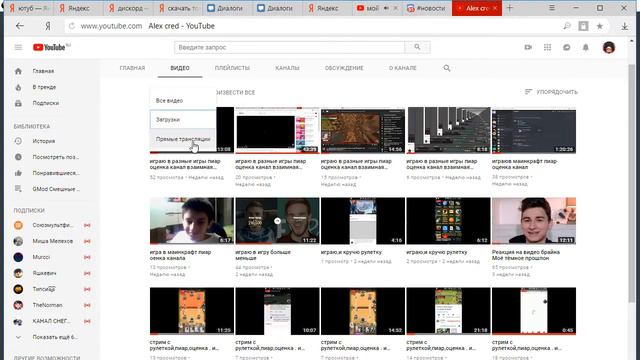640x360 pixels.
Task: Click the История clock icon
Action: pos(18,141)
